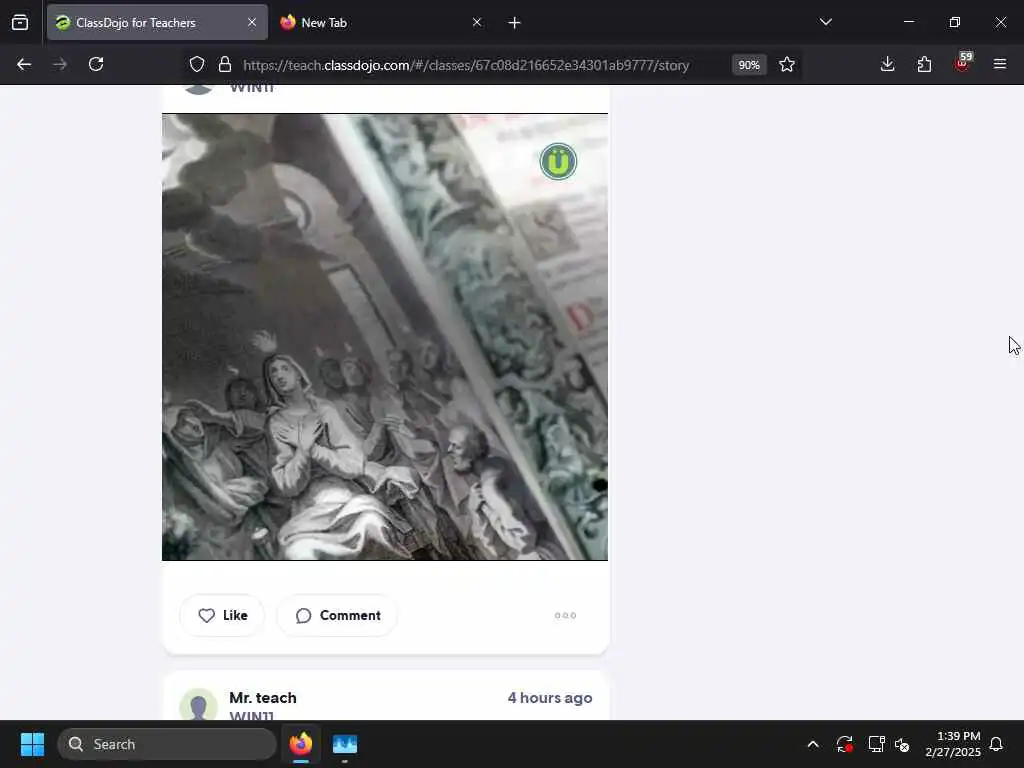
Task: Click Mr. teach profile avatar
Action: (199, 704)
